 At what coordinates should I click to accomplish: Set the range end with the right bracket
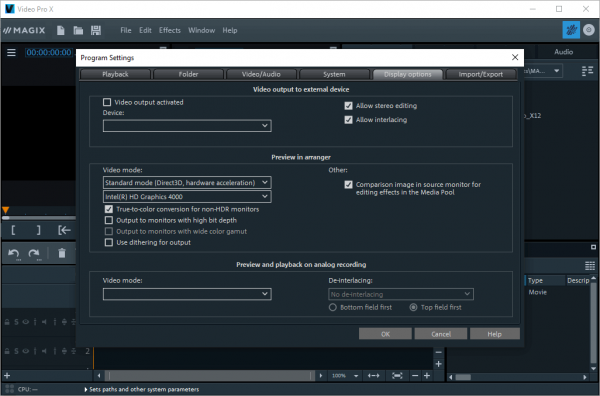click(x=38, y=230)
